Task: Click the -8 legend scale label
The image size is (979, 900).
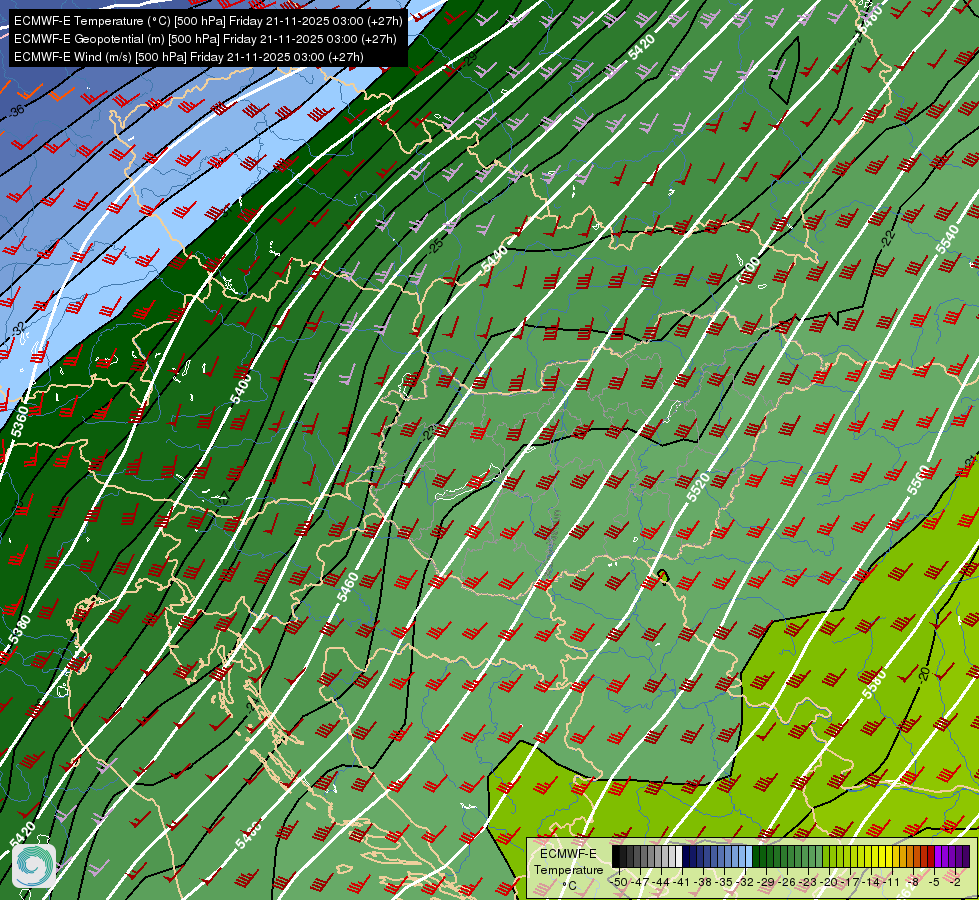Action: tap(913, 882)
